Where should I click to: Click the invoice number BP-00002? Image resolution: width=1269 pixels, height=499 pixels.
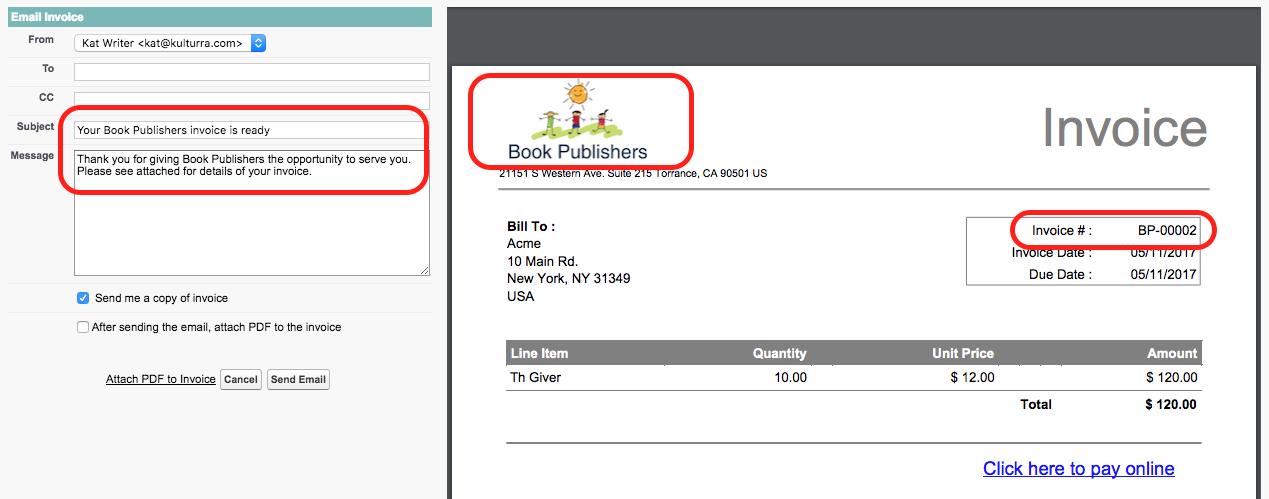pyautogui.click(x=1167, y=231)
